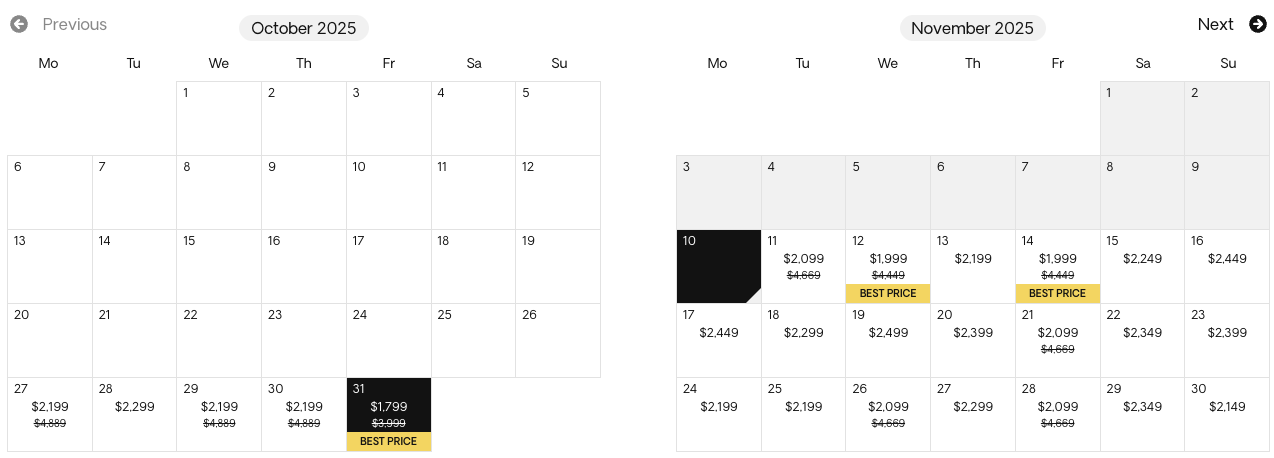Click the Previous month arrow icon

19,24
